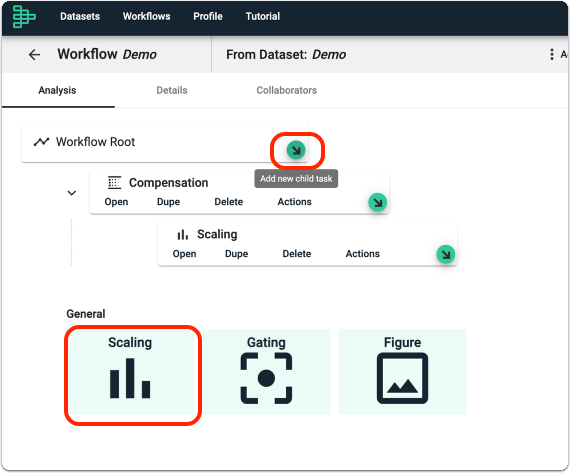
Task: Select the Workflow Root label
Action: (x=95, y=141)
